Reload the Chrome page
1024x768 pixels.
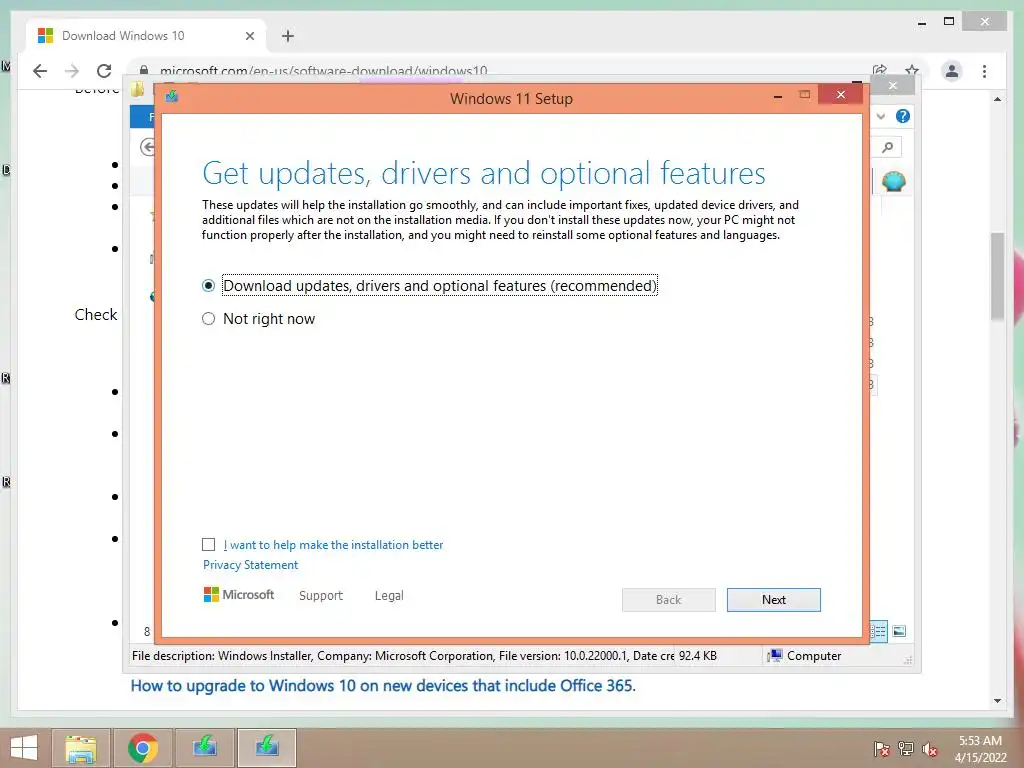coord(104,71)
